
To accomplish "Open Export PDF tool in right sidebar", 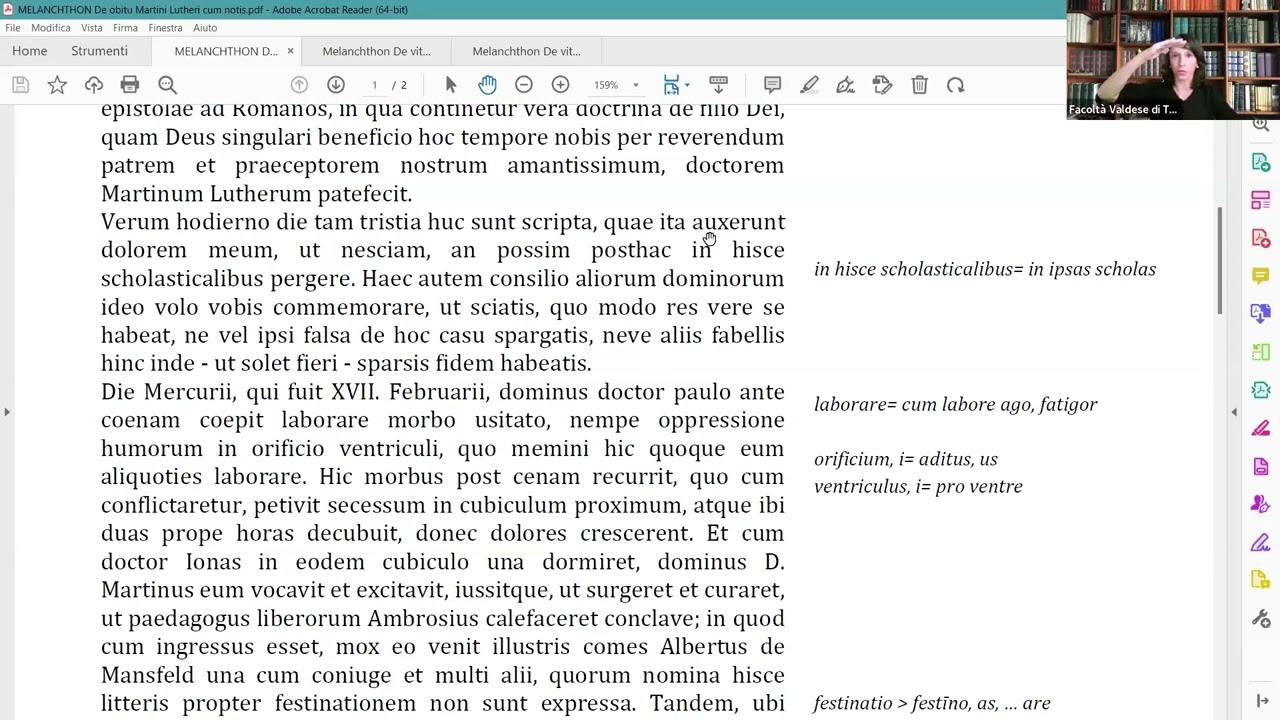I will click(1260, 162).
